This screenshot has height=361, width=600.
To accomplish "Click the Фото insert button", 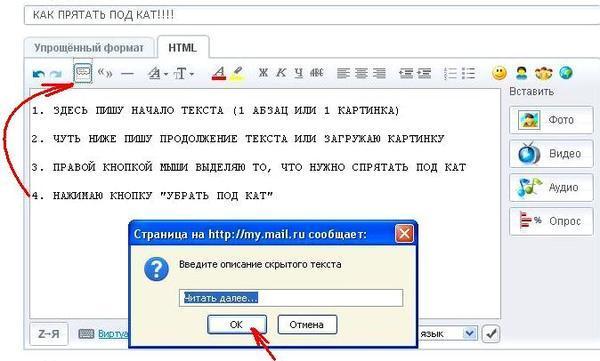I will pos(551,120).
